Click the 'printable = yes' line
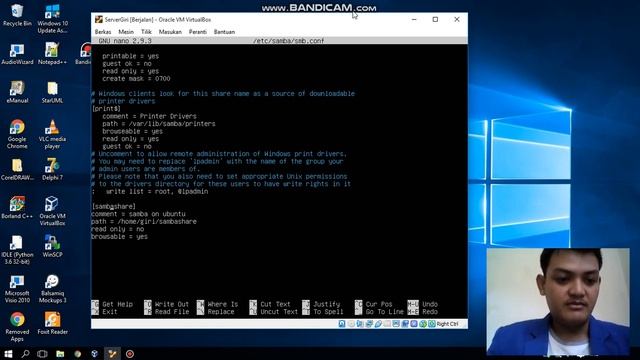This screenshot has height=360, width=640. pyautogui.click(x=131, y=56)
